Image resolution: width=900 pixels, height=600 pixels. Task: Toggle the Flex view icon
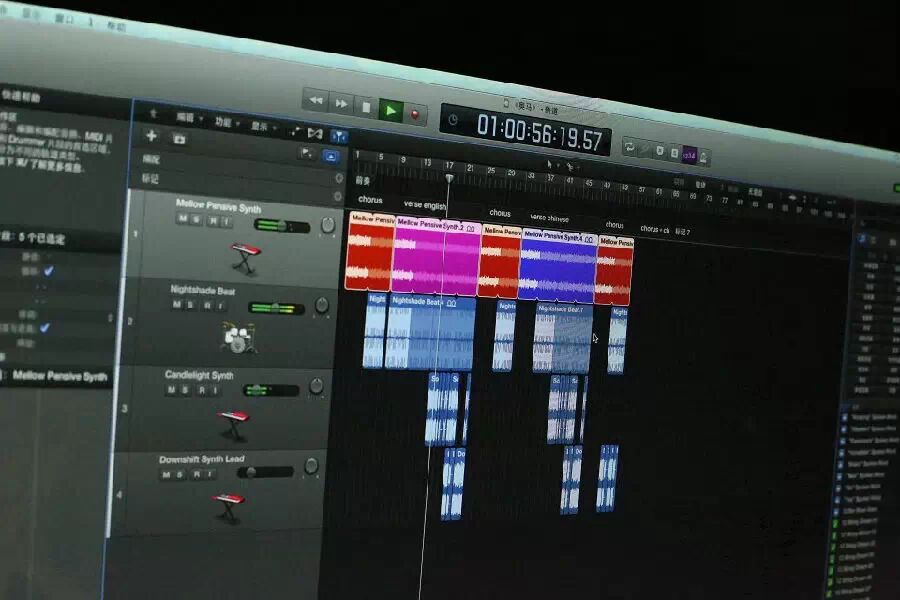[315, 133]
